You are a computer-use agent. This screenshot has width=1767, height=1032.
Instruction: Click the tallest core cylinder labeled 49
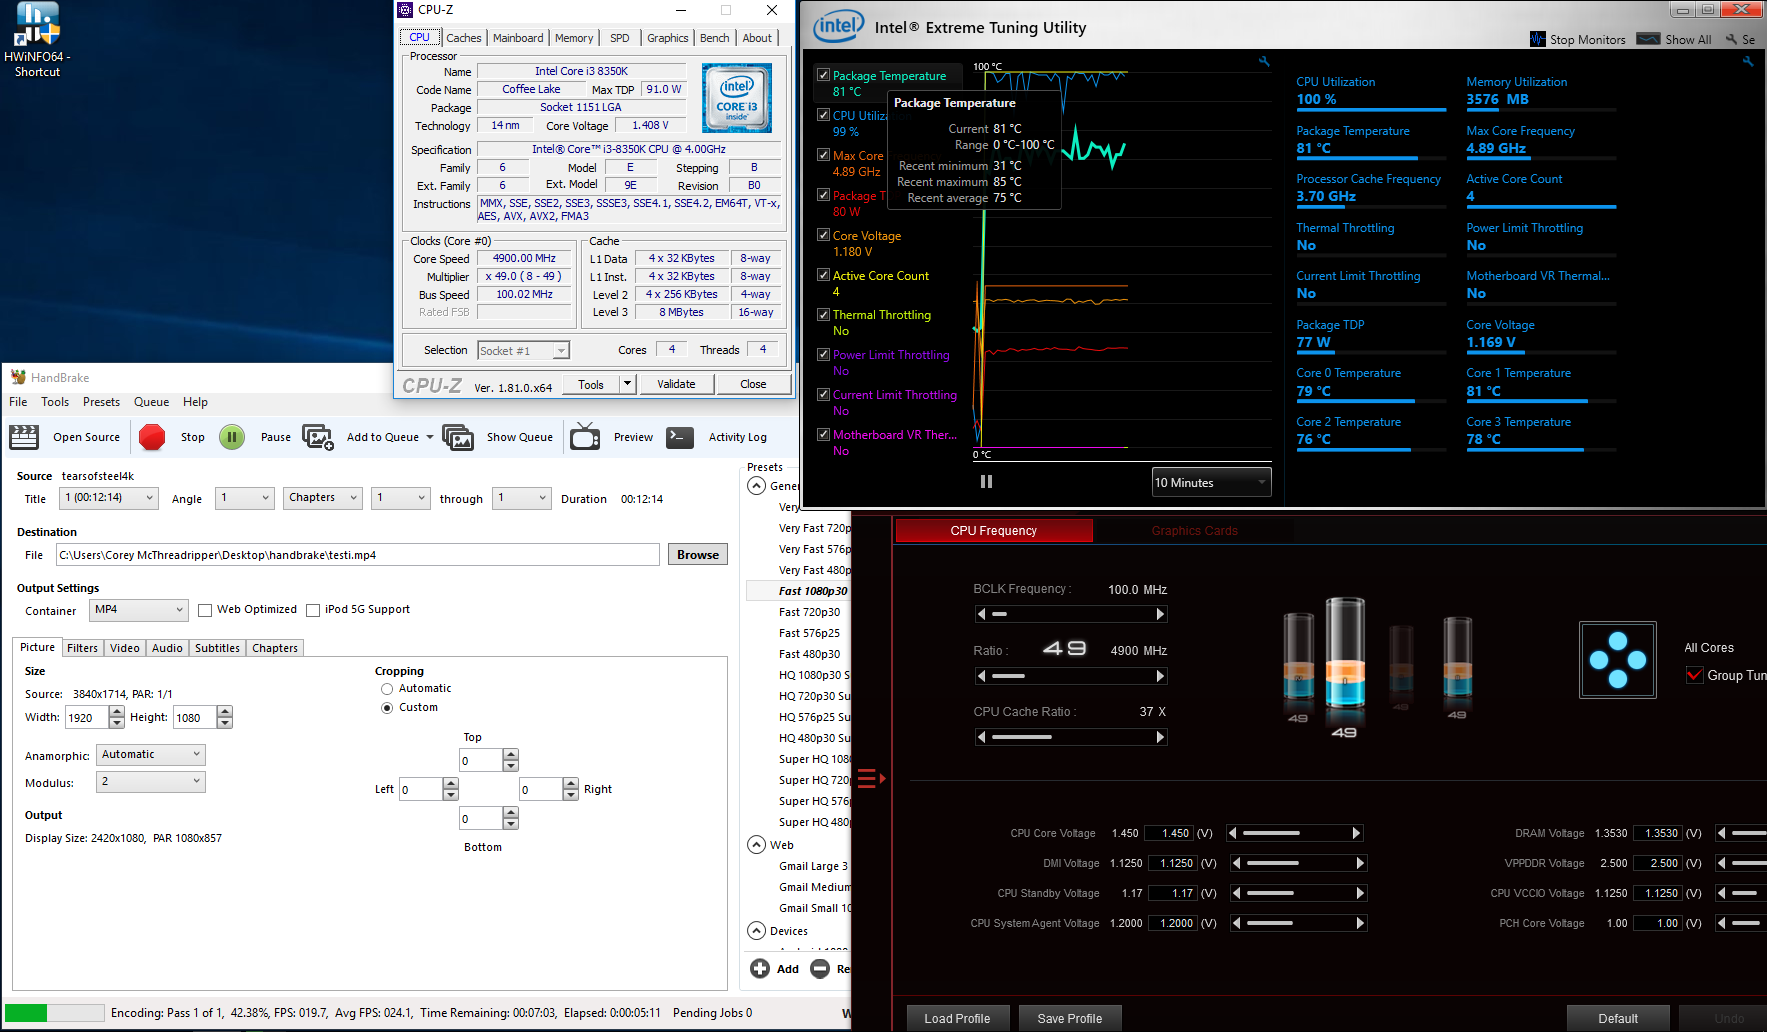(x=1345, y=653)
